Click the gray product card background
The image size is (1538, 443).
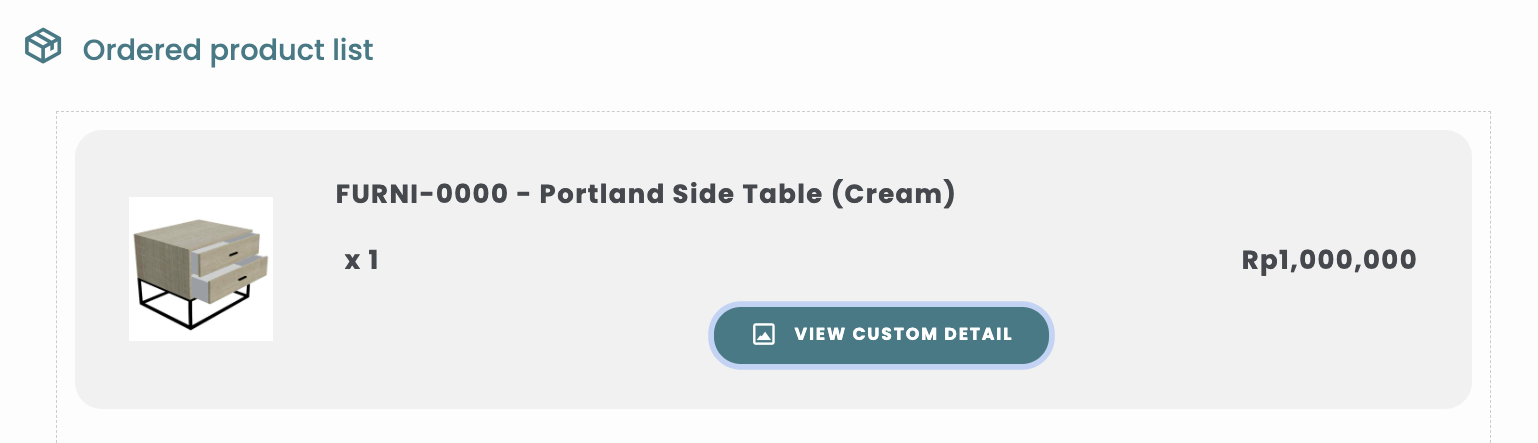coord(1150,370)
